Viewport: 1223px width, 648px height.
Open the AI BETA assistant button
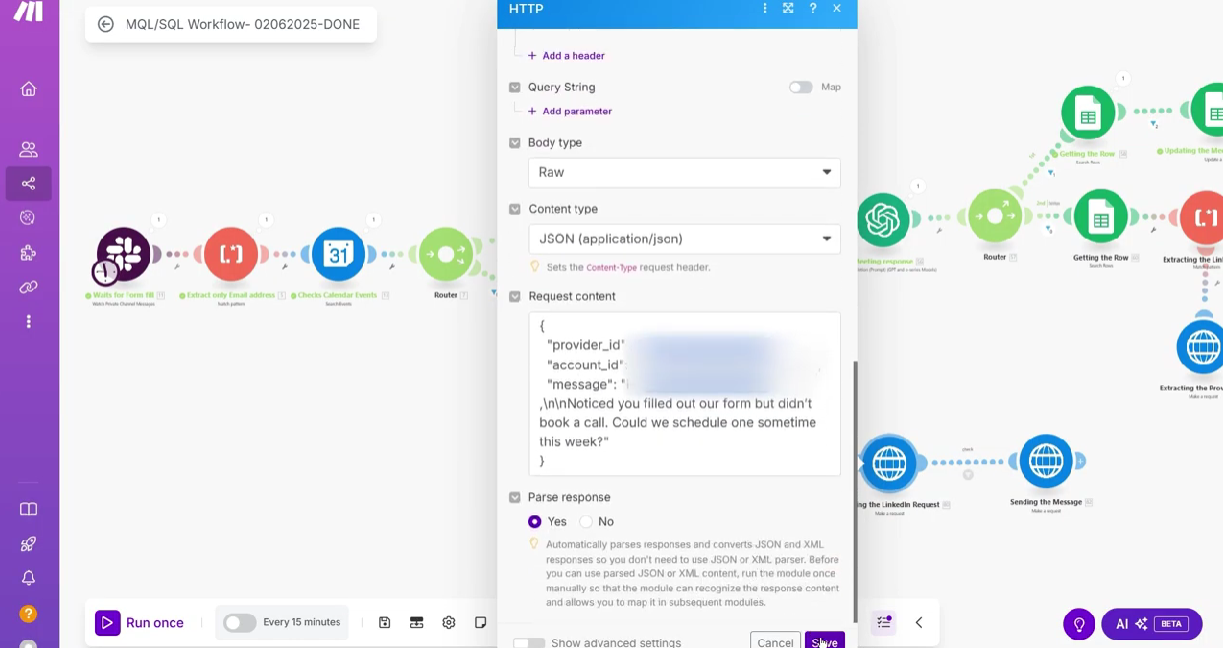point(1152,624)
